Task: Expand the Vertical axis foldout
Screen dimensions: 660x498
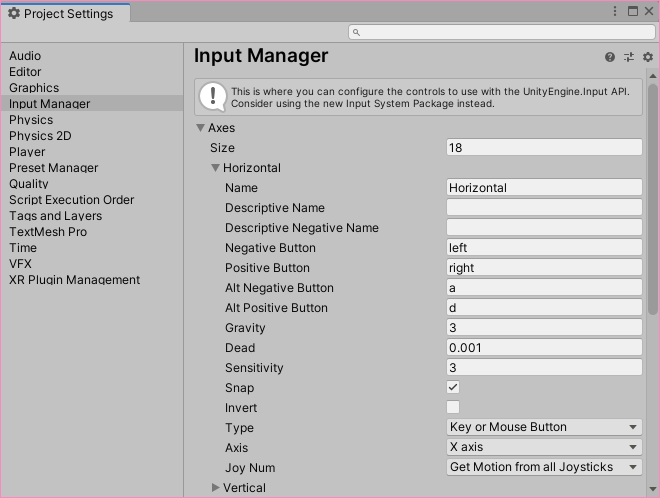Action: [x=216, y=487]
